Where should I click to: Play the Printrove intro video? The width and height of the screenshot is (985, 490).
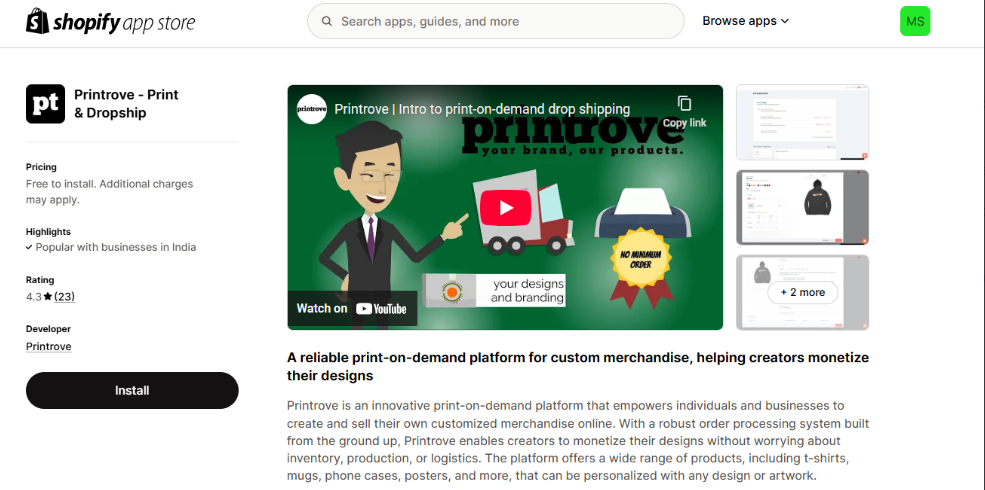[504, 208]
